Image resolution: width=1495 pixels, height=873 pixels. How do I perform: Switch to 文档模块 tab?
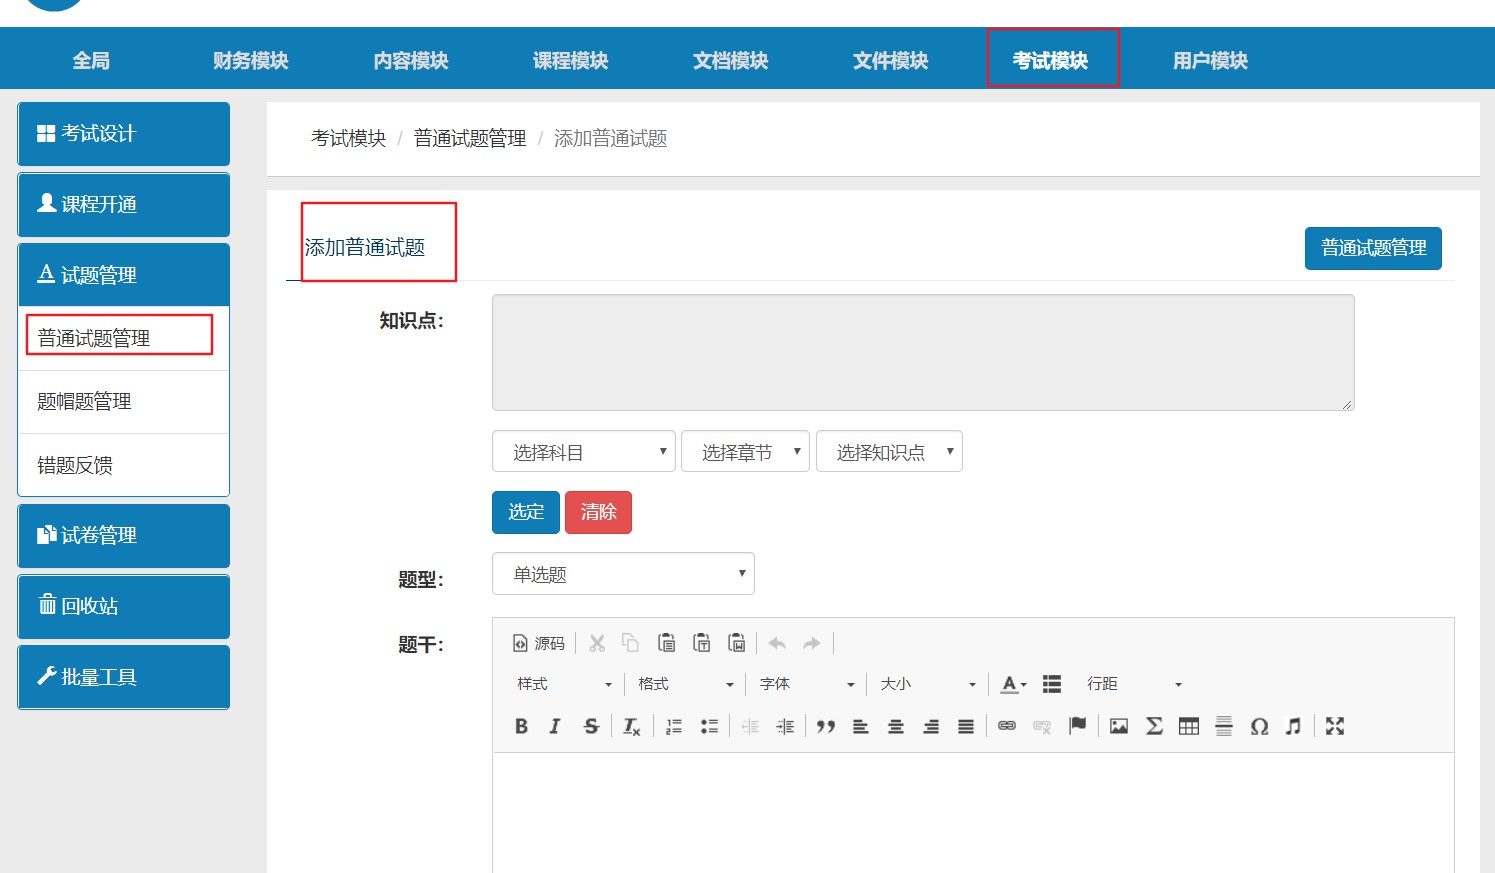pyautogui.click(x=731, y=60)
